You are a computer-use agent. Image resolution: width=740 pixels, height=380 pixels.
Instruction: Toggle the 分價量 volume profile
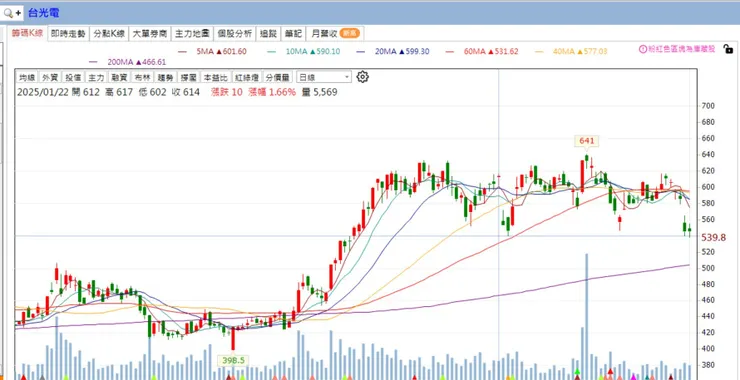tap(278, 77)
